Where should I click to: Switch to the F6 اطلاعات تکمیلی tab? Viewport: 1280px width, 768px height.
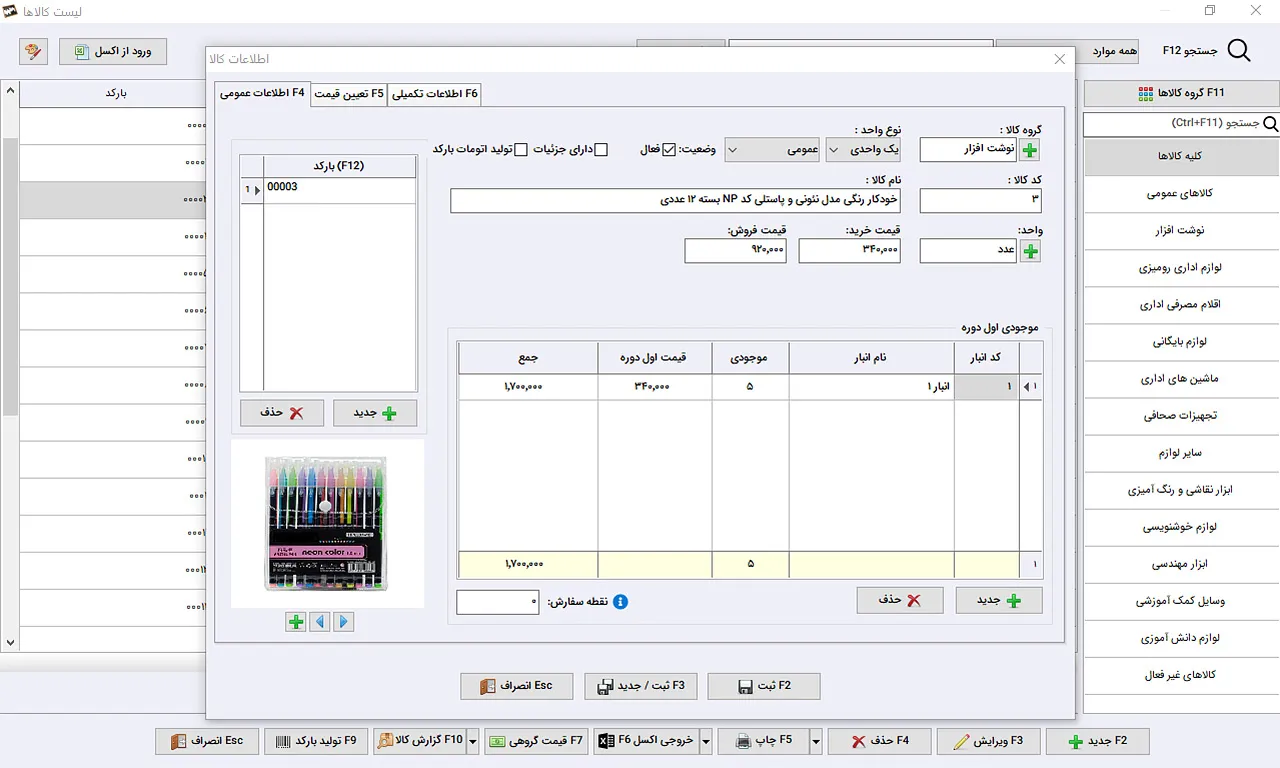436,94
